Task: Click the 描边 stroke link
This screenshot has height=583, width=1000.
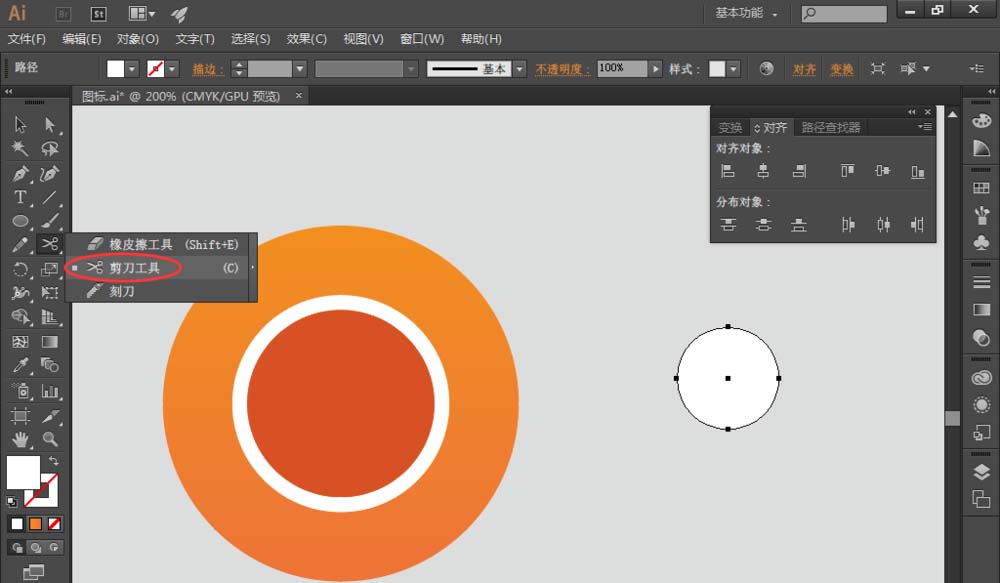Action: tap(208, 69)
